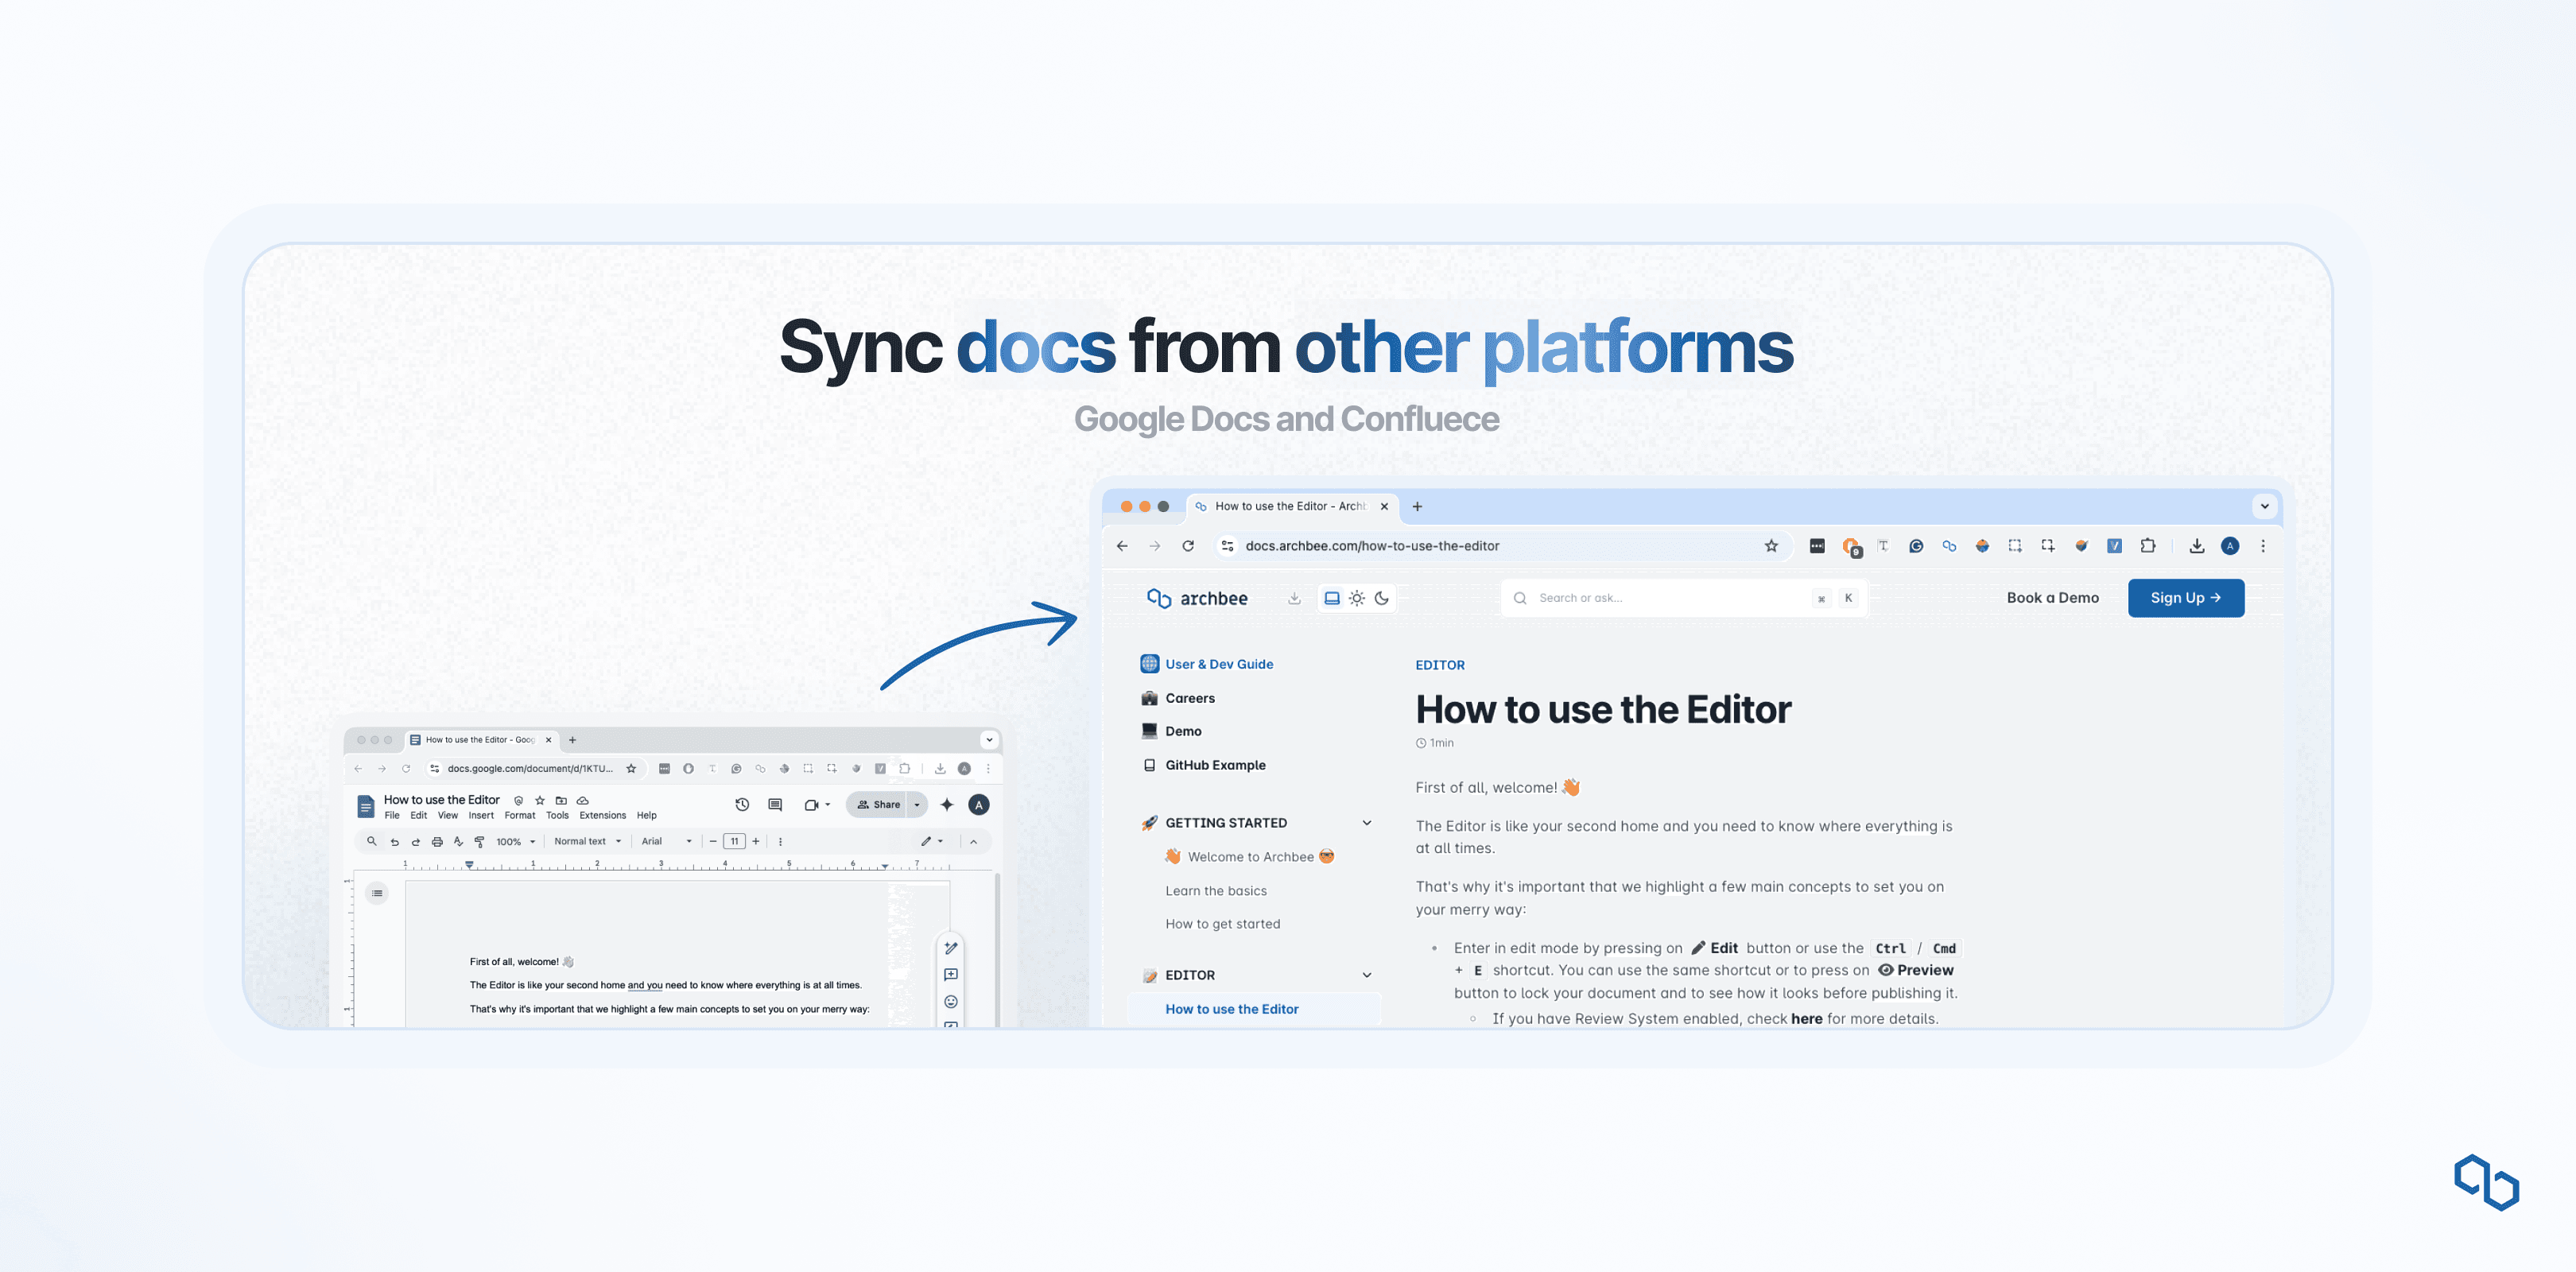Viewport: 2576px width, 1272px height.
Task: Open version history in Google Docs
Action: click(742, 804)
